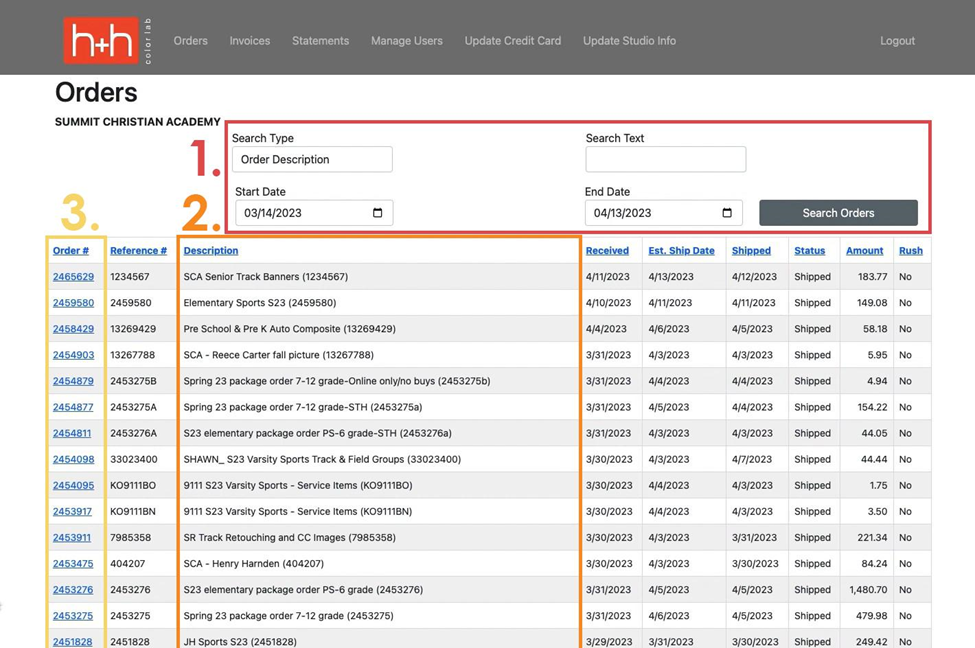Image resolution: width=975 pixels, height=648 pixels.
Task: Click into the Search Text field
Action: (x=665, y=159)
